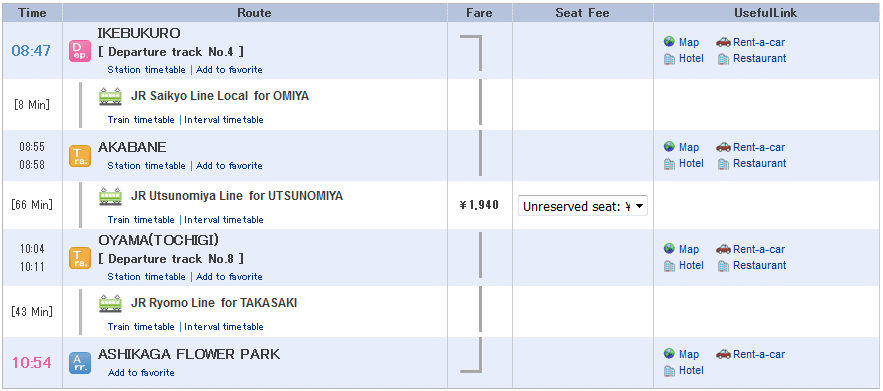Click the globe Map icon in IKEBUKURO row
883x391 pixels.
(x=669, y=42)
